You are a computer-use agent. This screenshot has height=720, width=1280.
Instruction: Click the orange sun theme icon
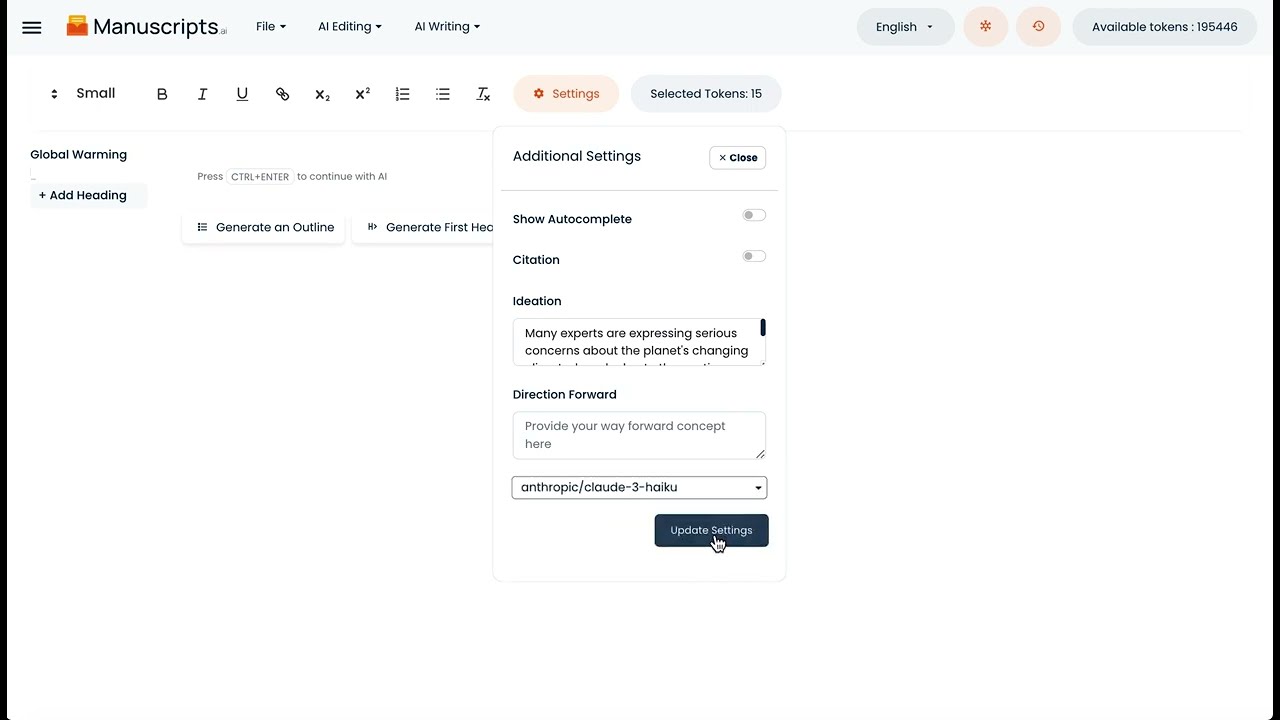coord(986,27)
